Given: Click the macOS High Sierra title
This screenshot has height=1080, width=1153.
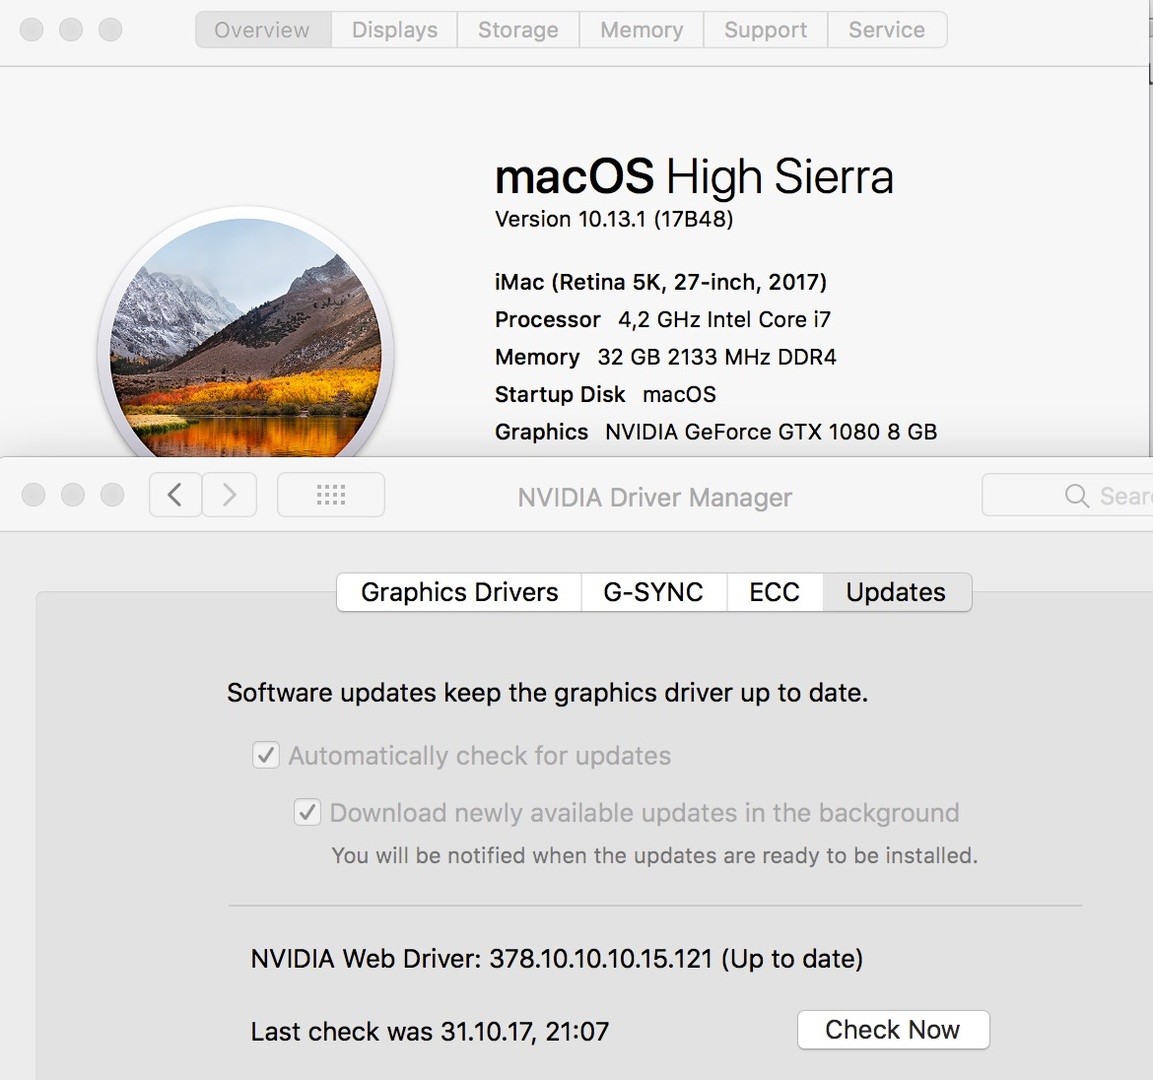Looking at the screenshot, I should [x=694, y=177].
